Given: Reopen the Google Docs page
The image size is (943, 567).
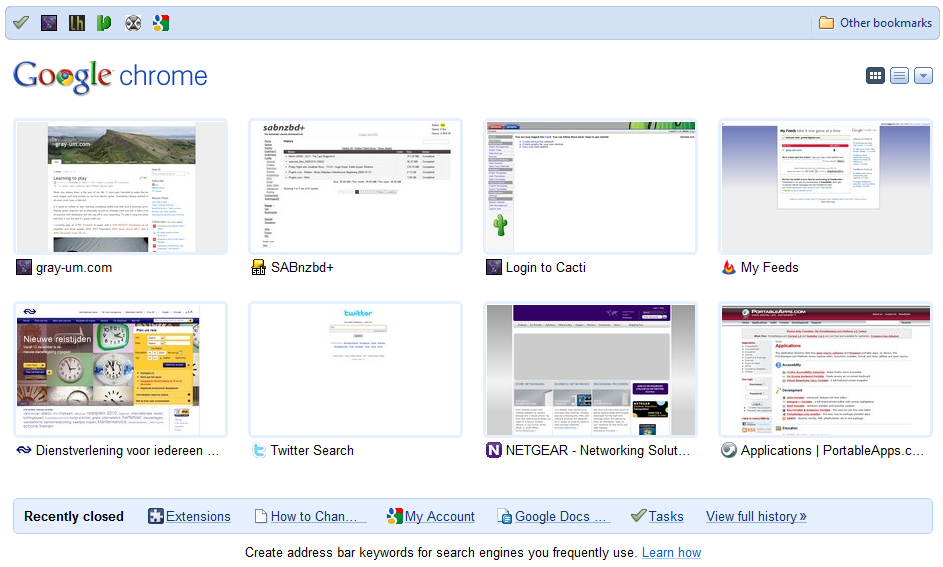Looking at the screenshot, I should click(561, 516).
